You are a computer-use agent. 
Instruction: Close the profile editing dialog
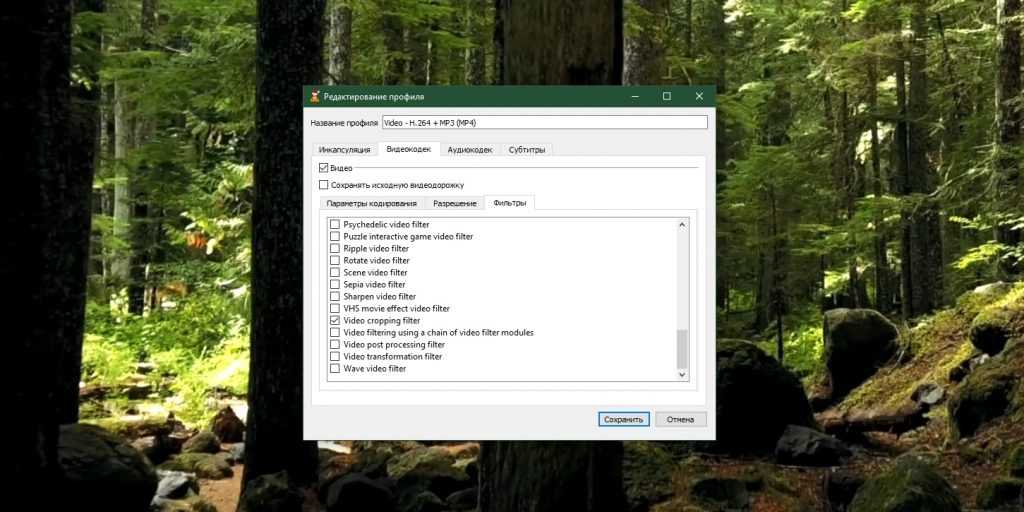click(x=697, y=97)
